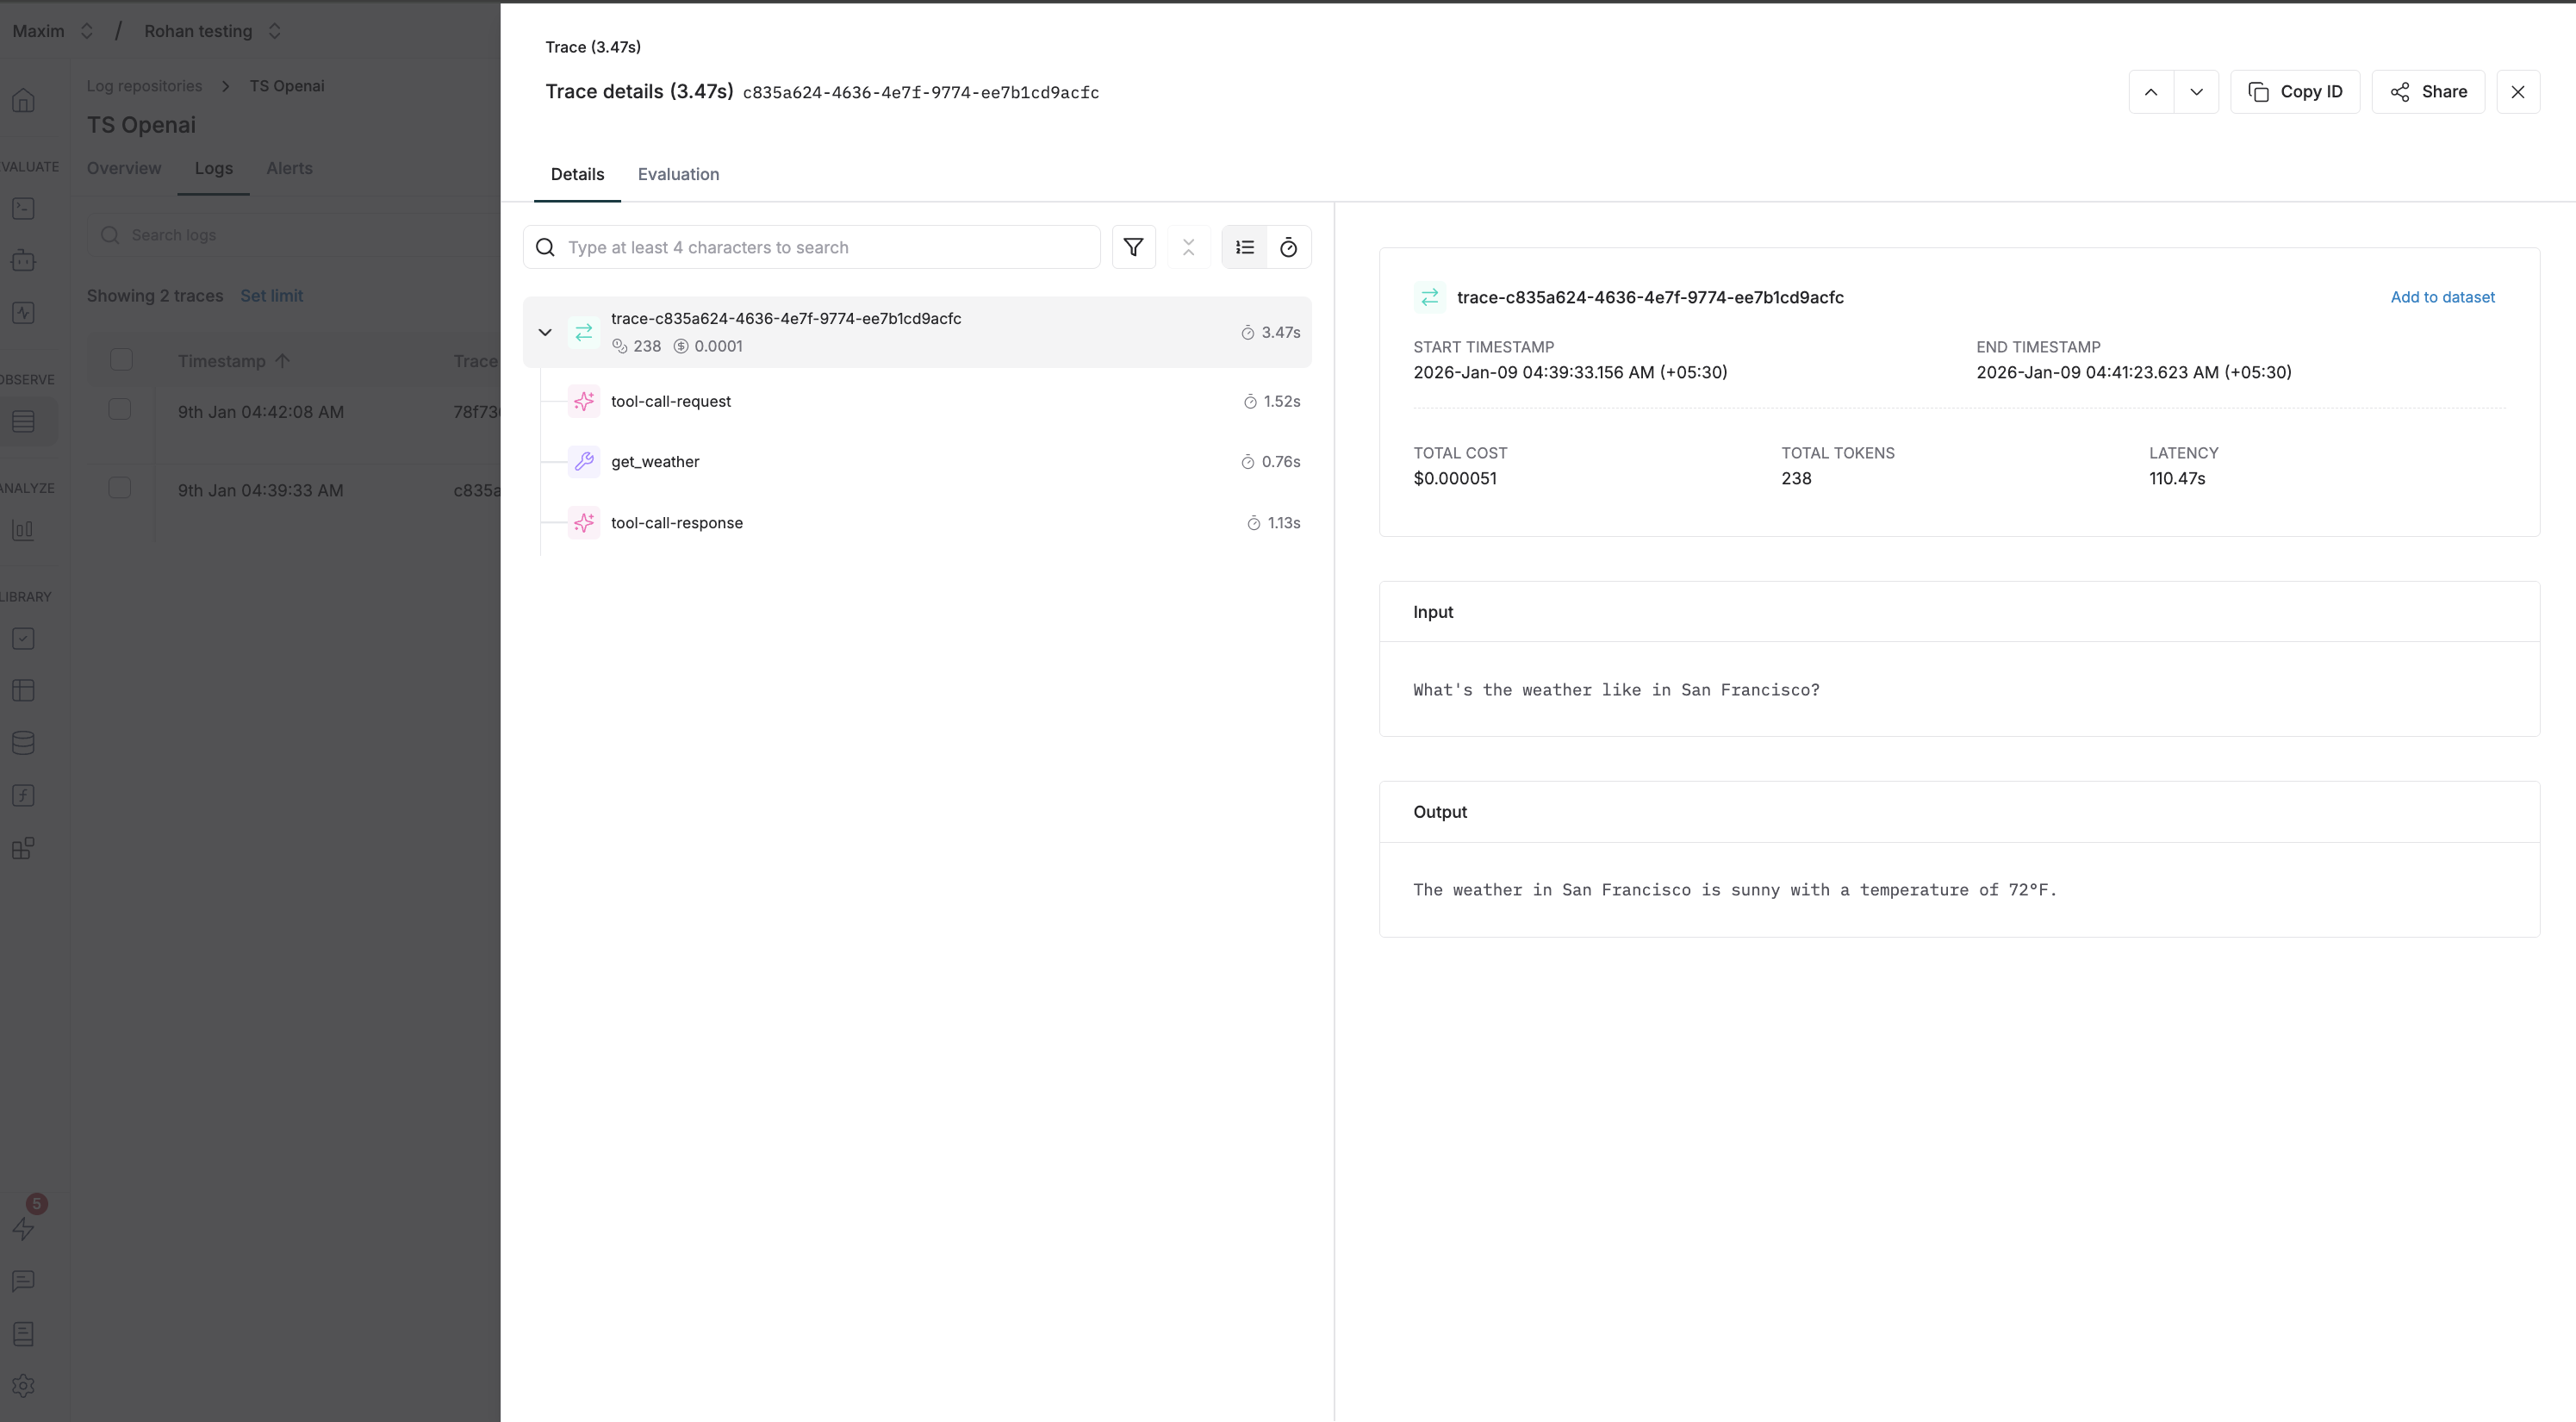Open the Alerts tab for TS Openai

point(289,168)
